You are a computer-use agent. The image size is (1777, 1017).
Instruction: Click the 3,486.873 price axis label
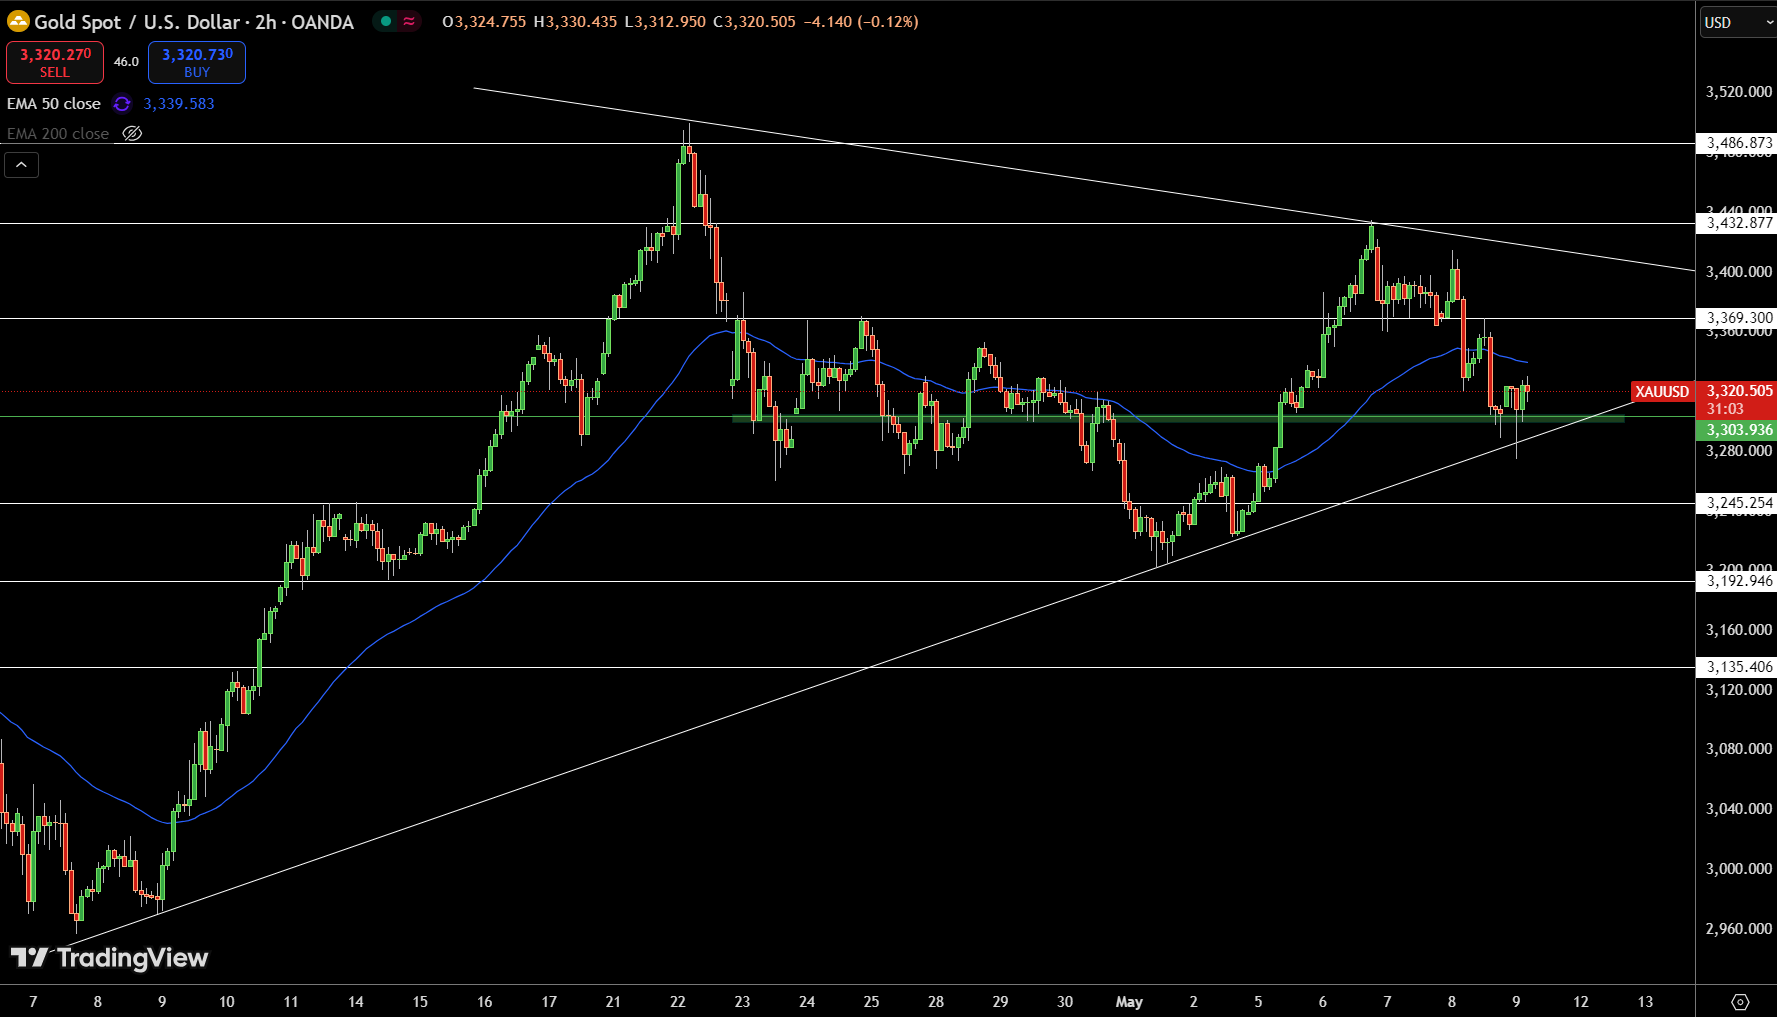(x=1736, y=143)
